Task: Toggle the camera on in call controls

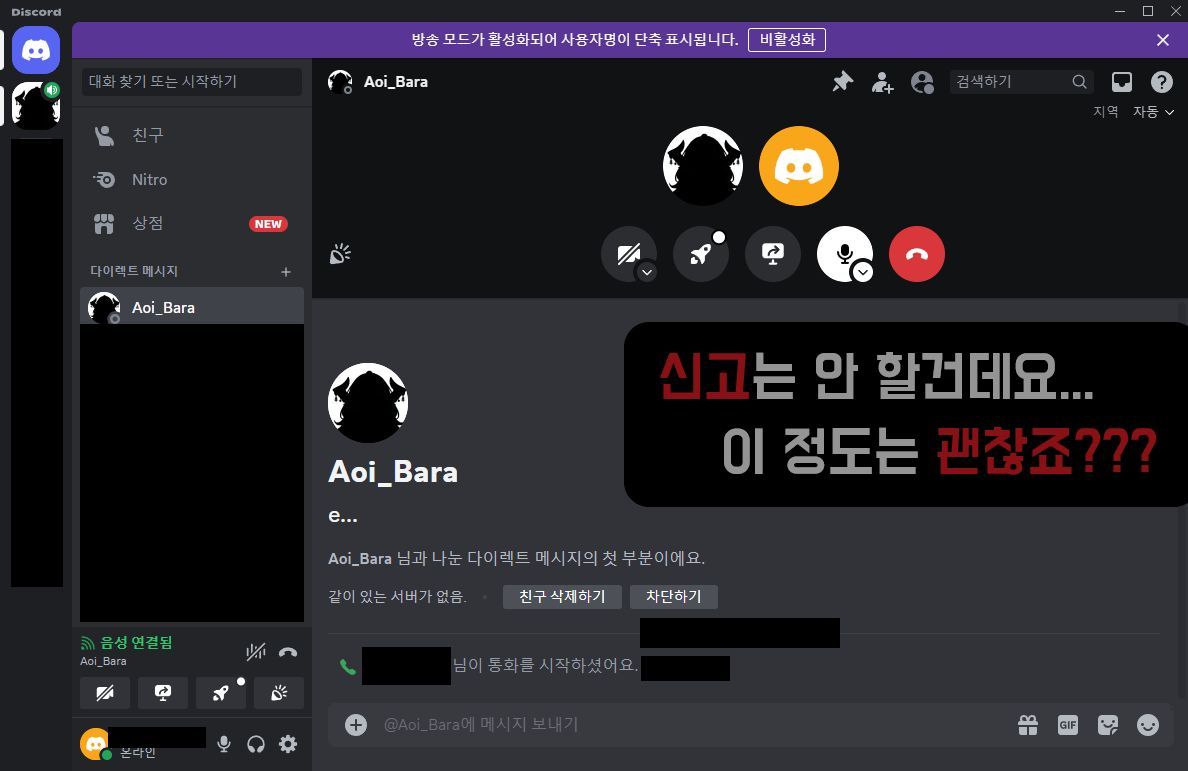Action: pos(627,254)
